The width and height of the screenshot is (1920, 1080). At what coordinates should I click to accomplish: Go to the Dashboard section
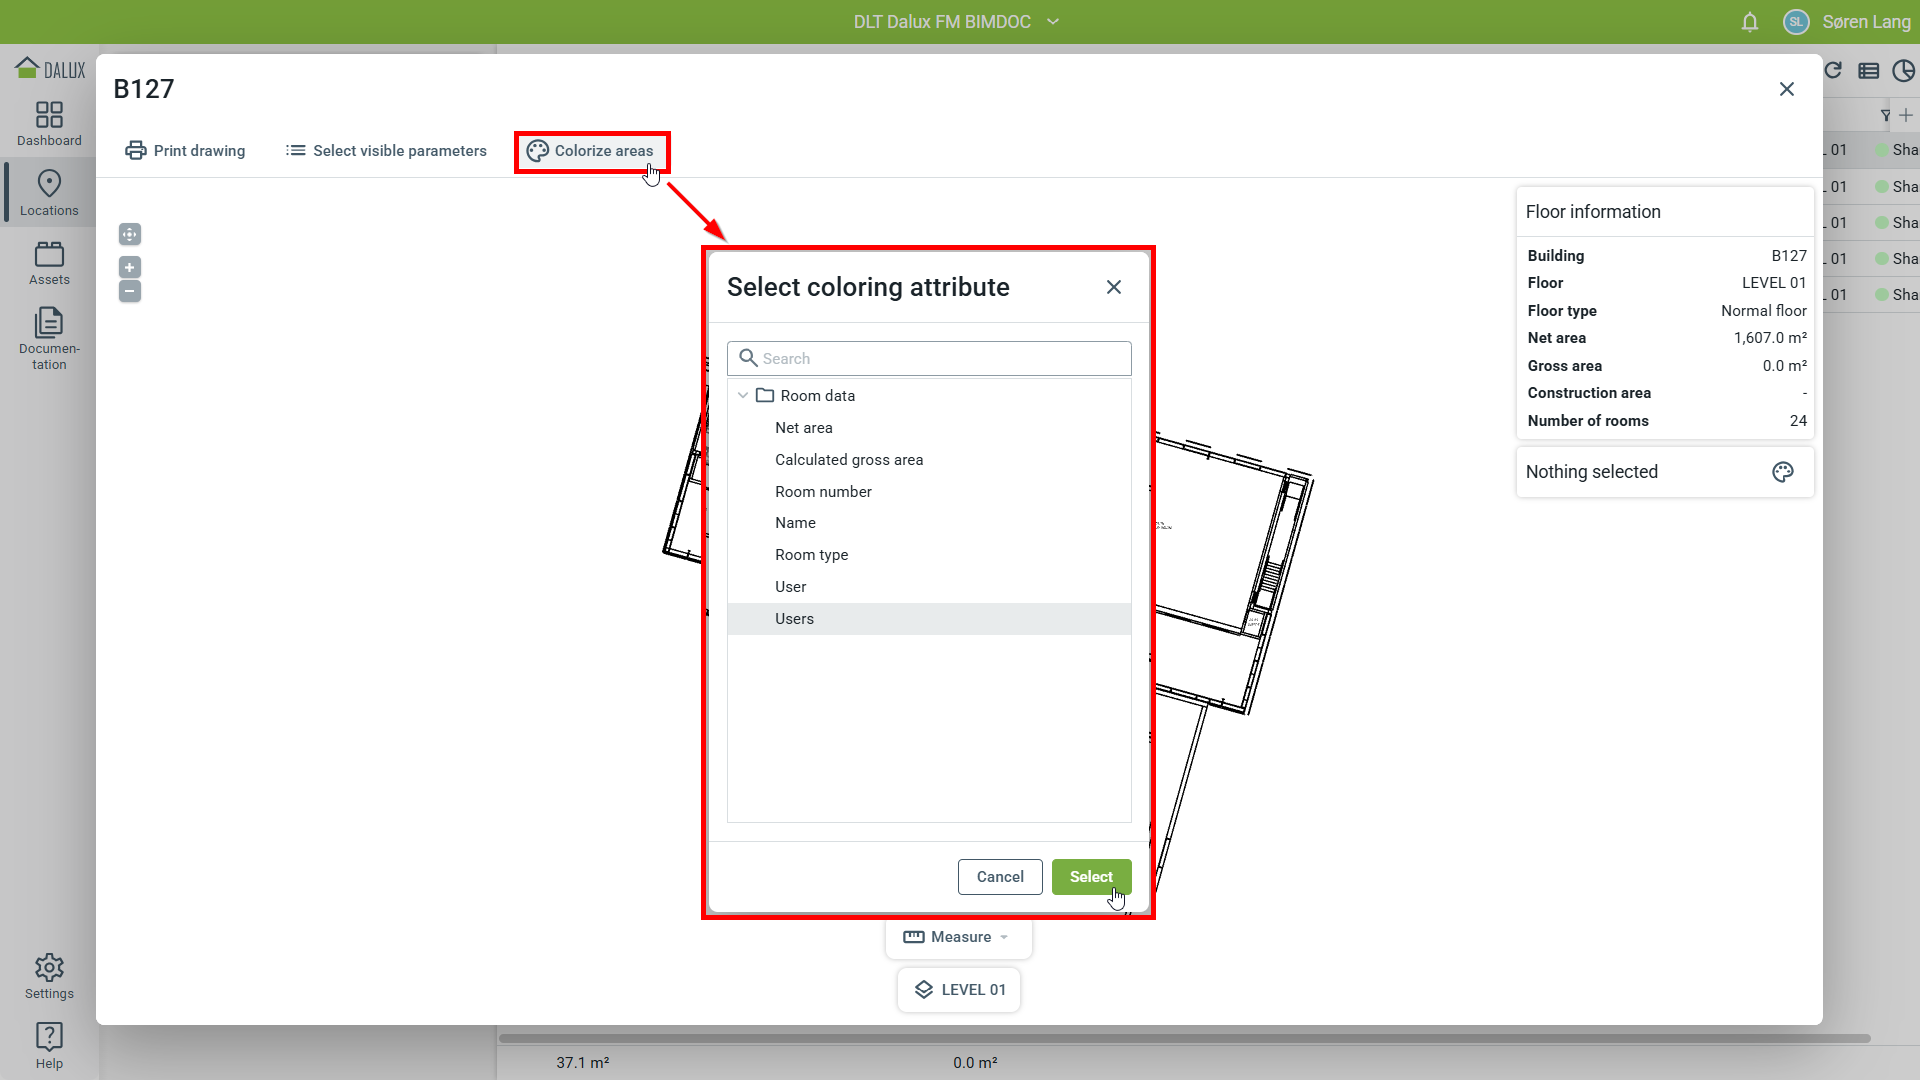(49, 124)
